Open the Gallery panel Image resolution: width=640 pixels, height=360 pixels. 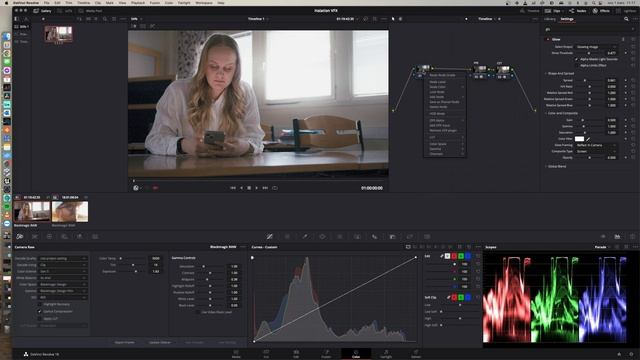(x=42, y=11)
